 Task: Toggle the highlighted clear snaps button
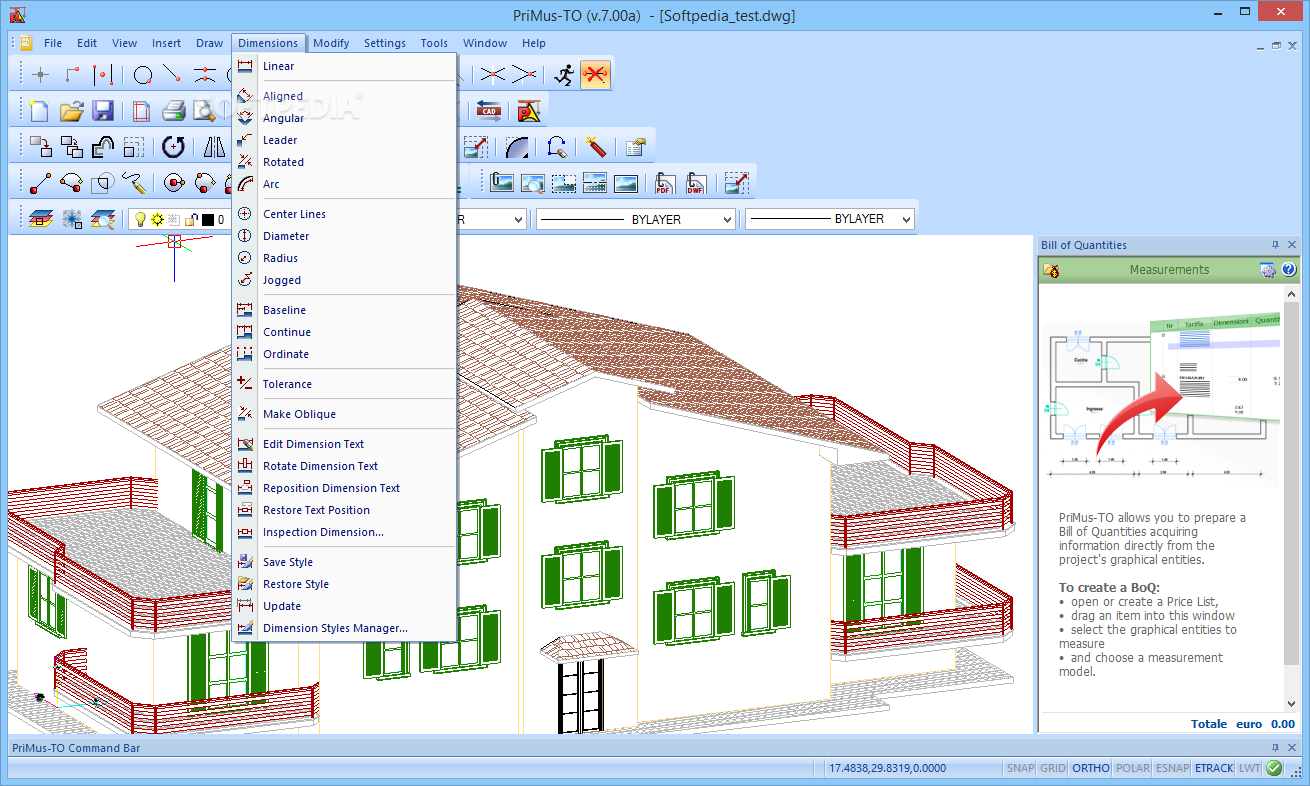(596, 75)
